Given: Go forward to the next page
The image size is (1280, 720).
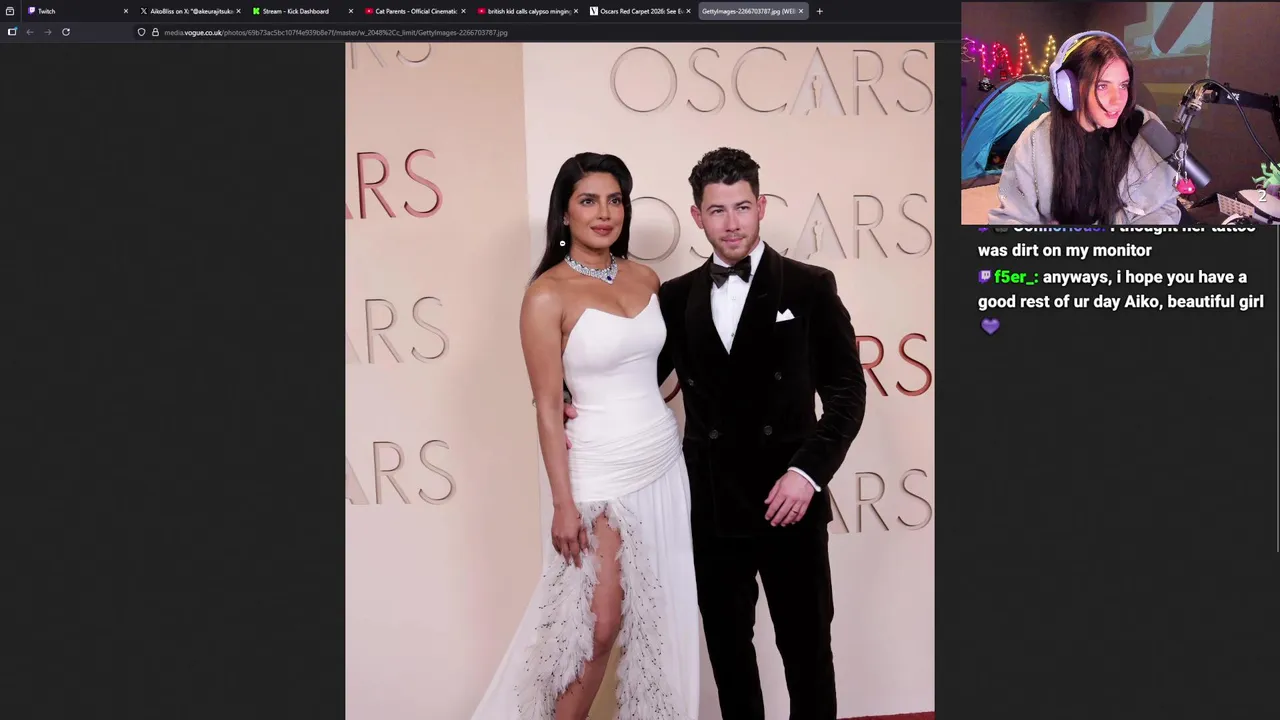Looking at the screenshot, I should point(47,32).
